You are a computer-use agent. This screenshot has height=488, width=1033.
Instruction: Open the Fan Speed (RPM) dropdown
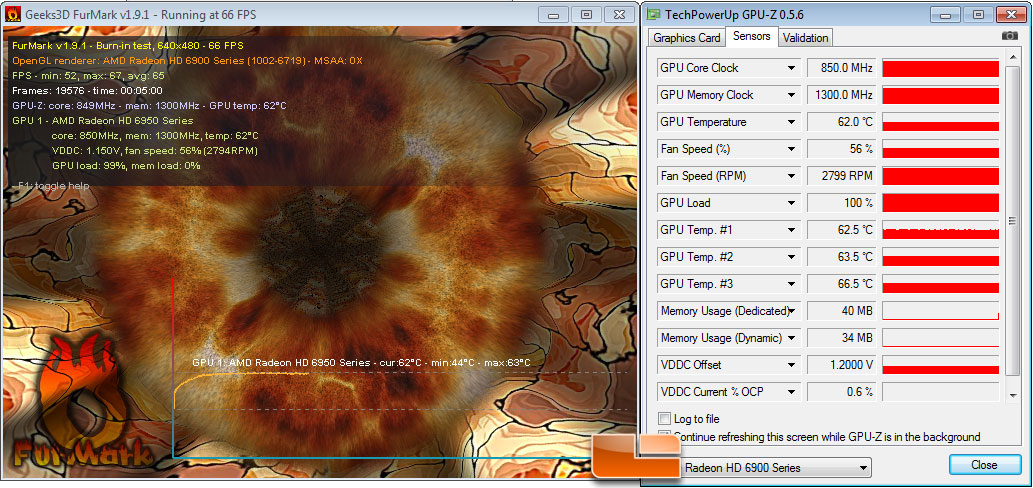pos(791,176)
